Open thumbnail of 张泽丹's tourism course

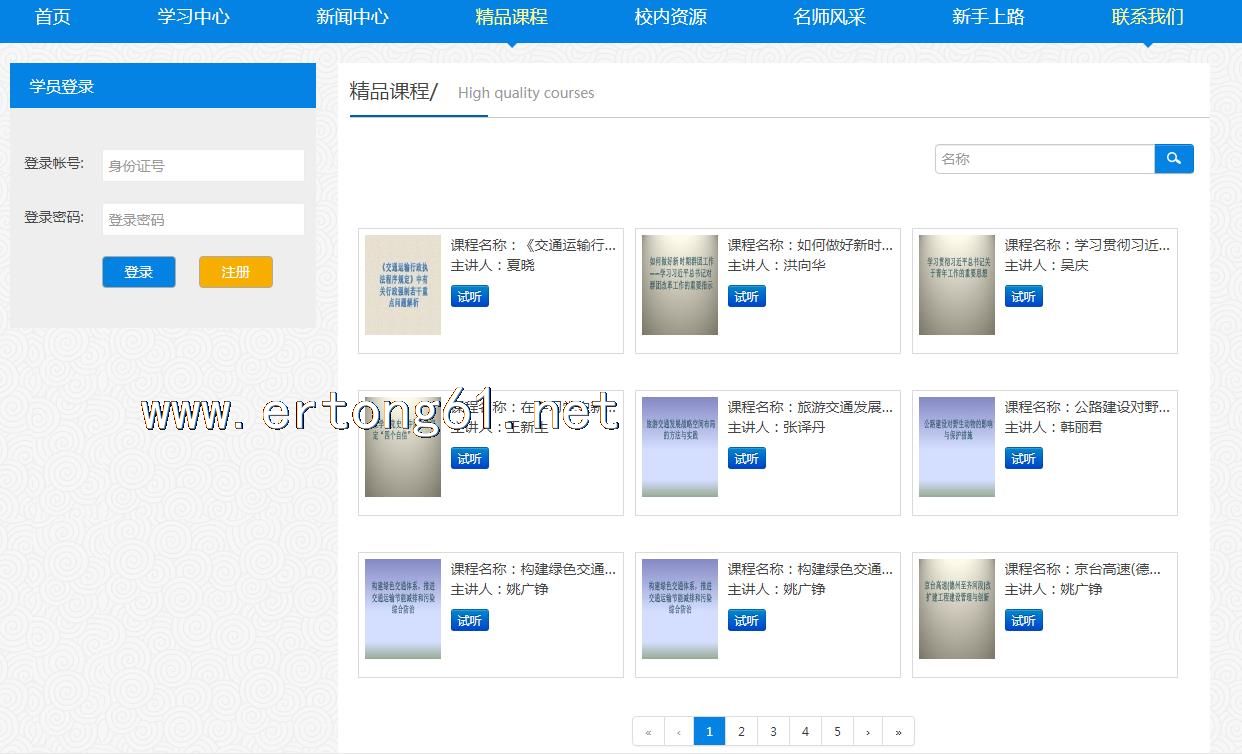pos(680,447)
